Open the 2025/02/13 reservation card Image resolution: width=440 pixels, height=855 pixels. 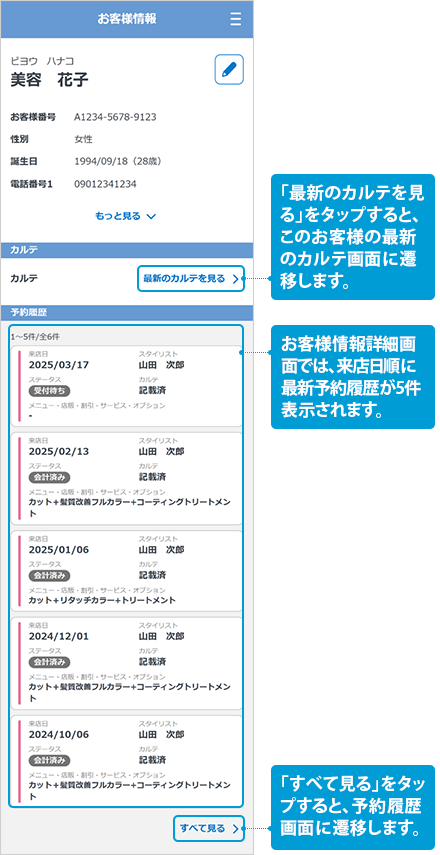point(126,479)
